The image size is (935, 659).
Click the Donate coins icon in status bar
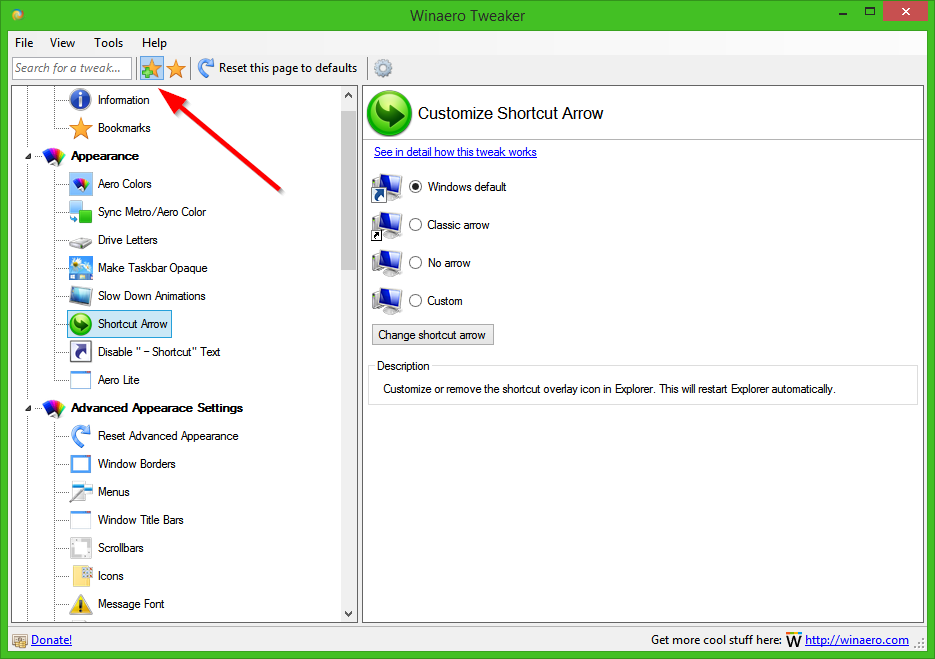20,641
